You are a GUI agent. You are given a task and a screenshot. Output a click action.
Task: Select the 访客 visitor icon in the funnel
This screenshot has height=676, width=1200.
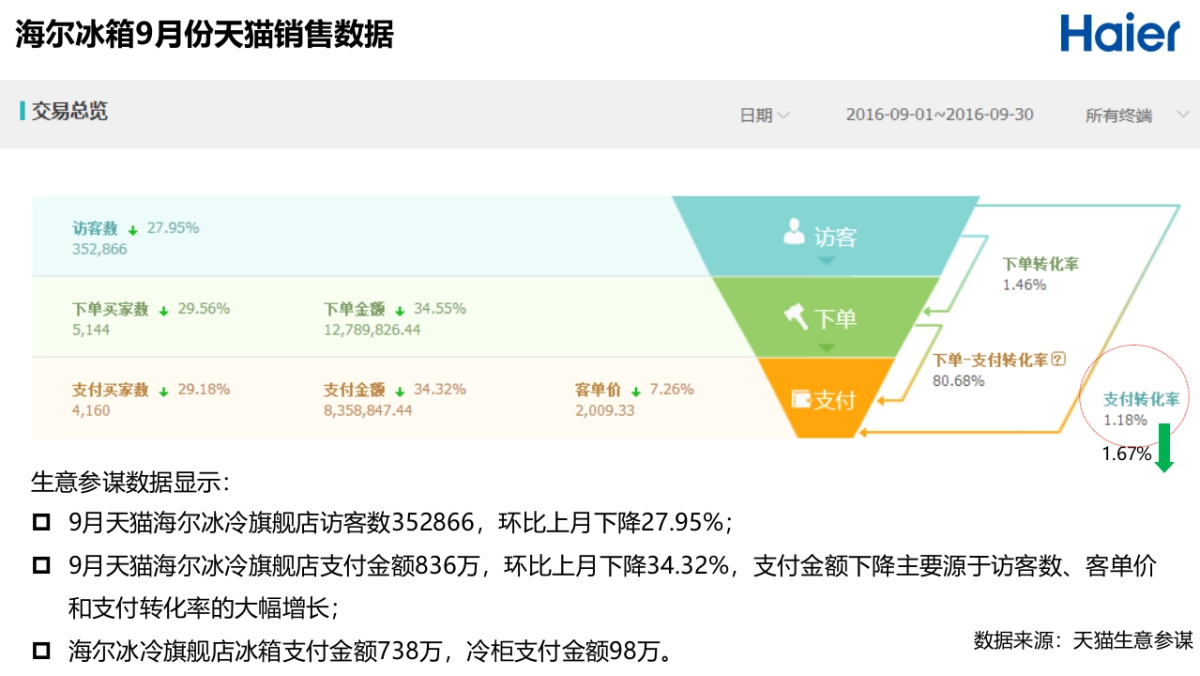point(793,231)
